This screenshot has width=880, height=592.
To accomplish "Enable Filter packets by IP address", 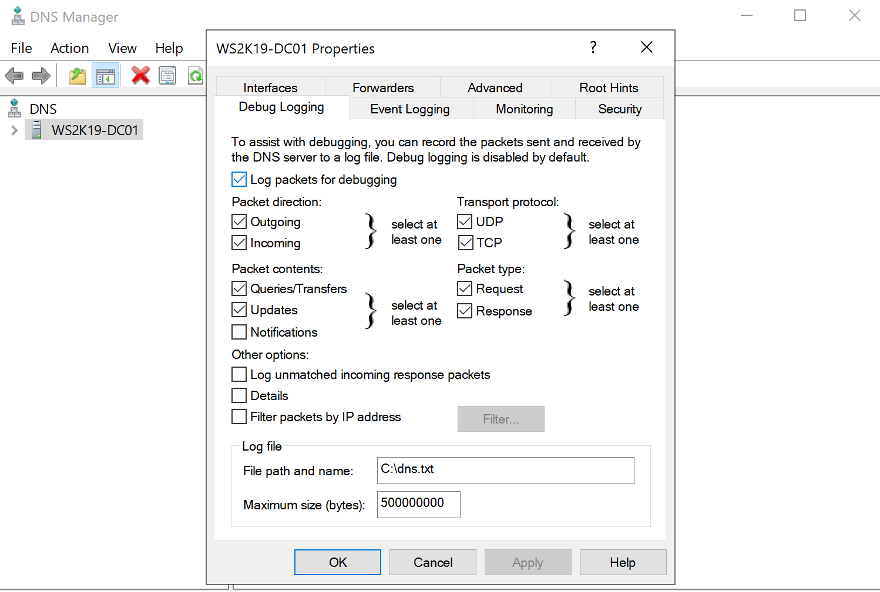I will 239,417.
